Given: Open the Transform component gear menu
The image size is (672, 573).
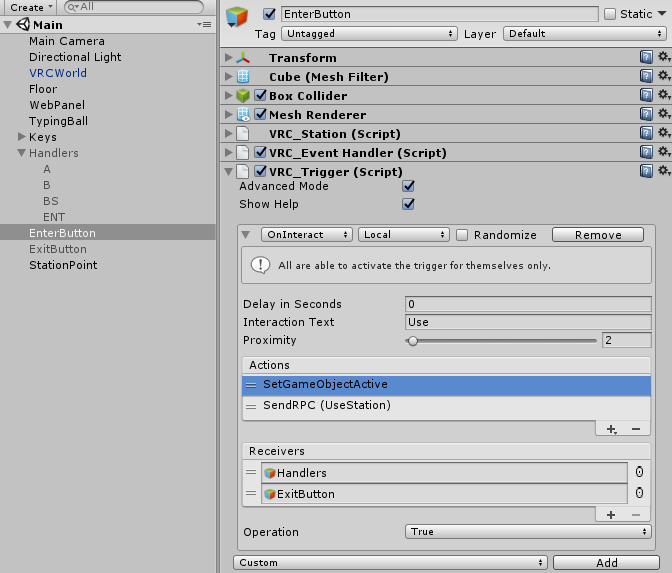Looking at the screenshot, I should point(664,57).
